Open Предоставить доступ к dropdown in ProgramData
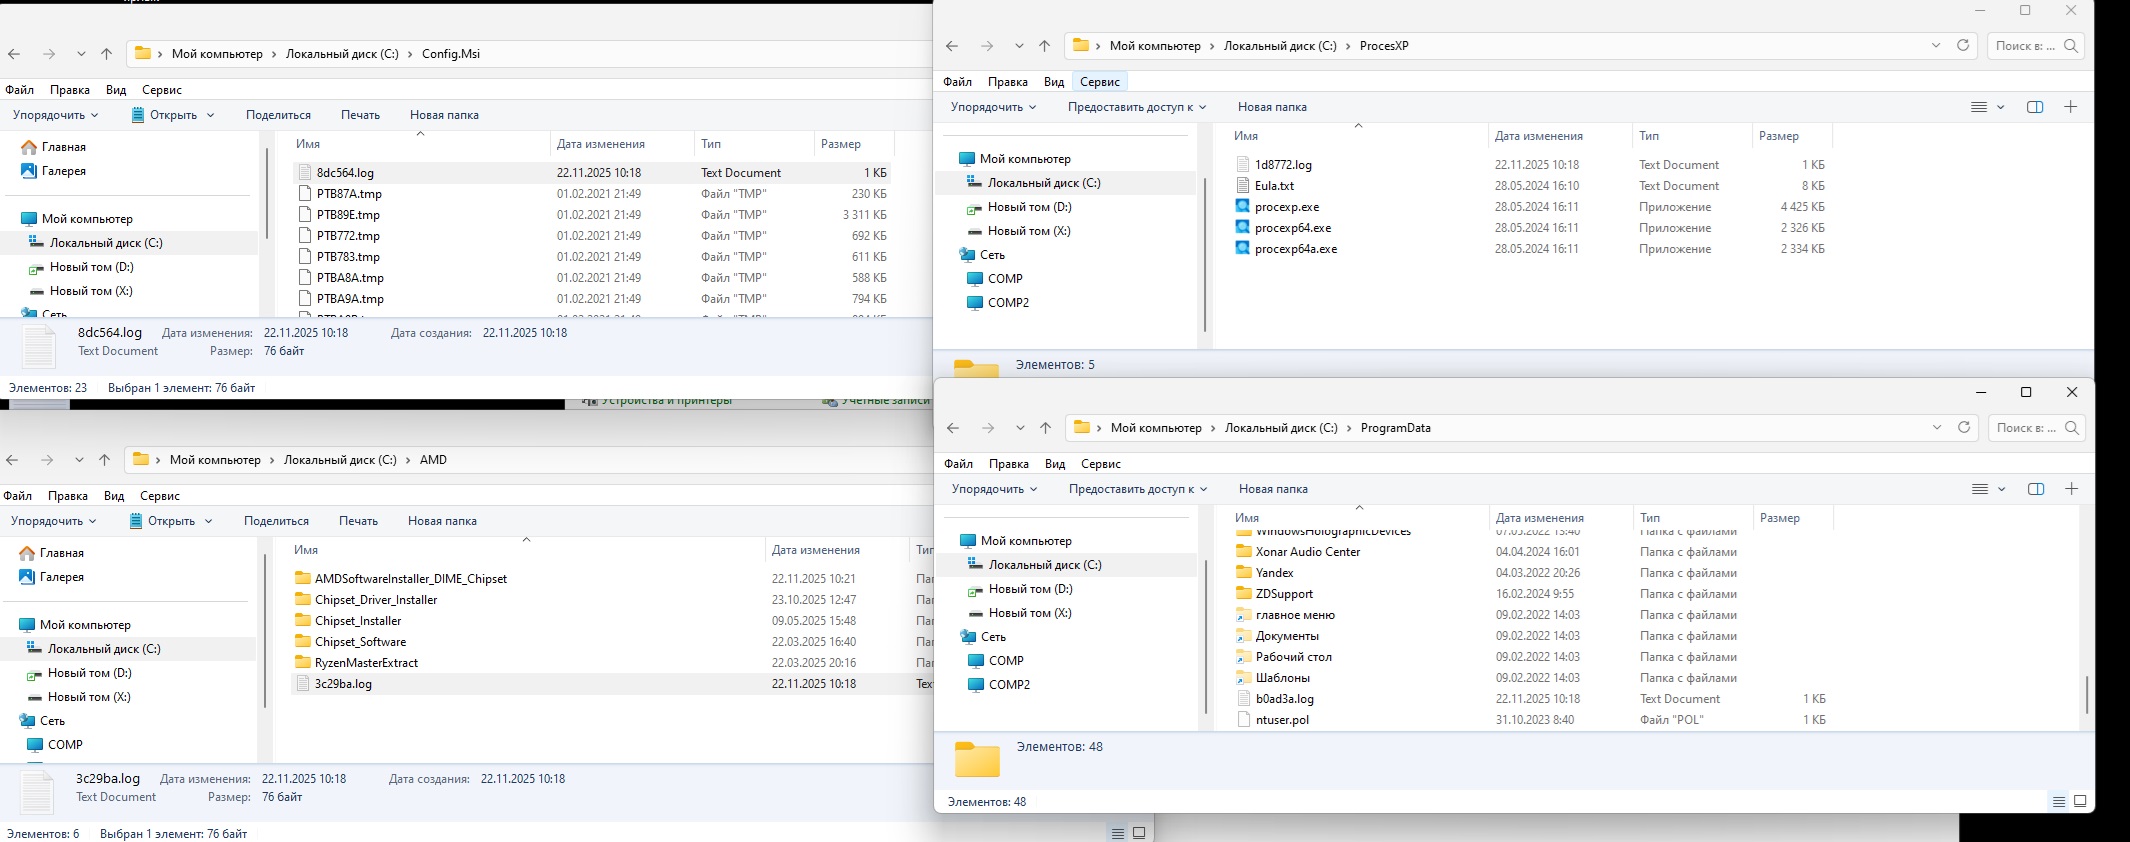2130x842 pixels. point(1137,489)
